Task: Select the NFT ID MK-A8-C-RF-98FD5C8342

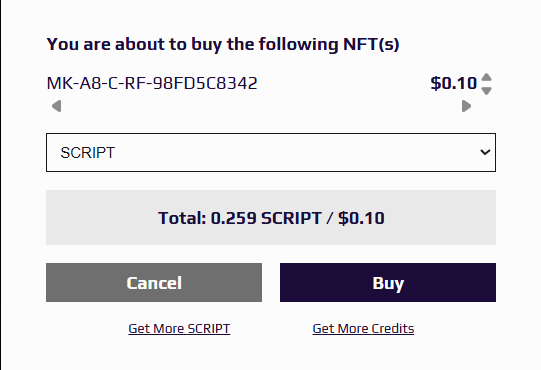Action: (152, 83)
